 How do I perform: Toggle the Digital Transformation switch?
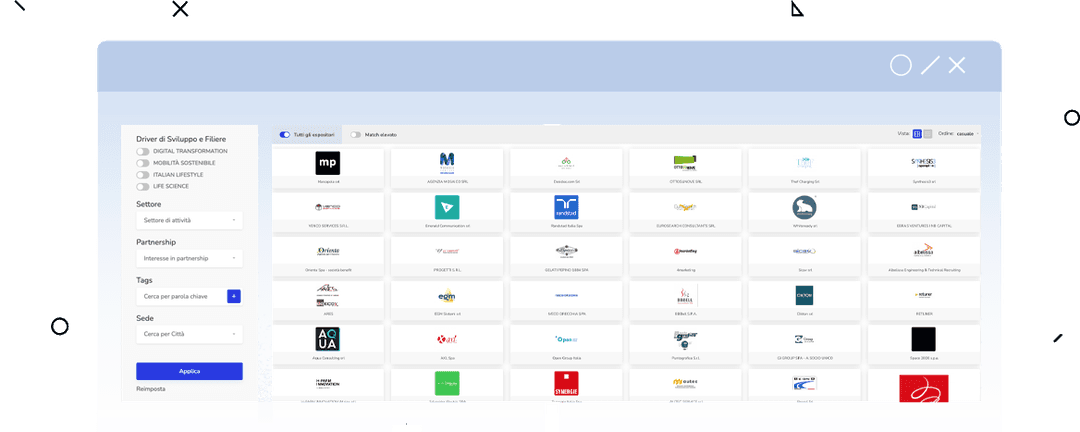[x=143, y=151]
